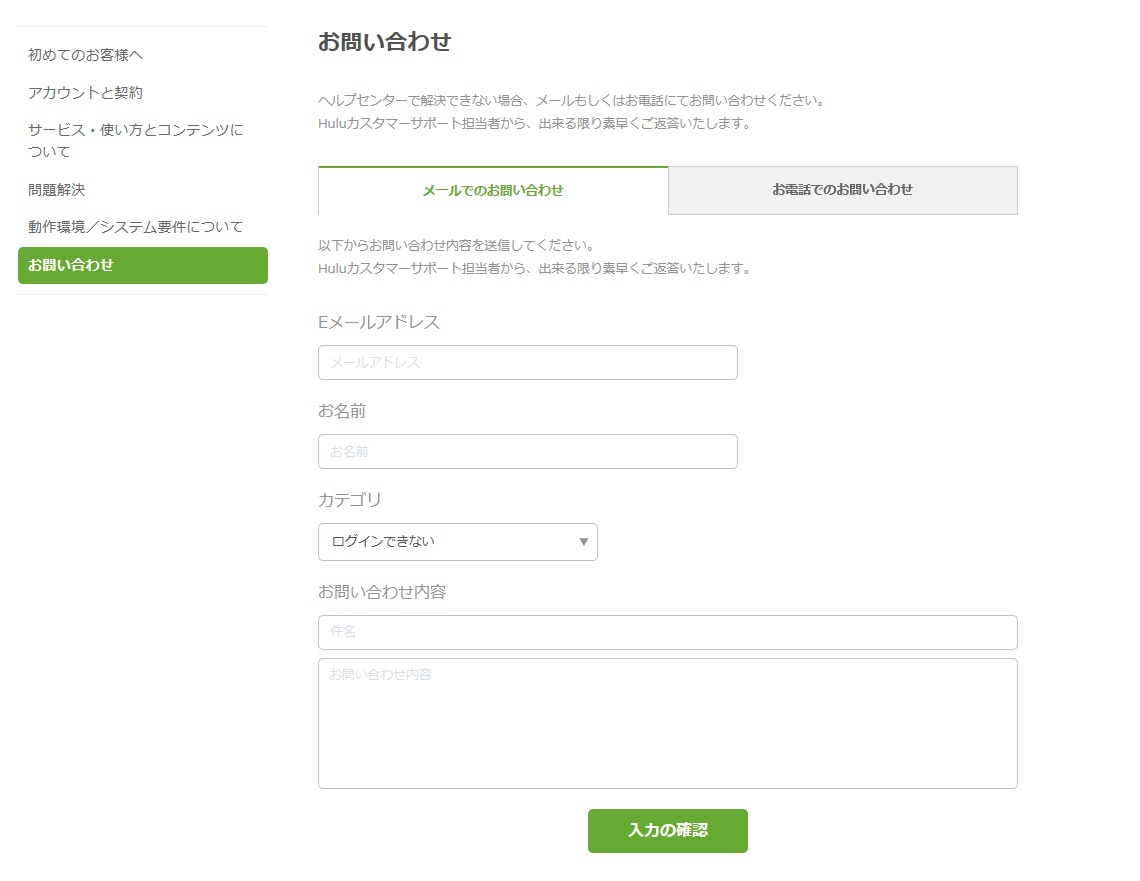Switch to お電話でのお問い合わせ tab

tap(842, 190)
